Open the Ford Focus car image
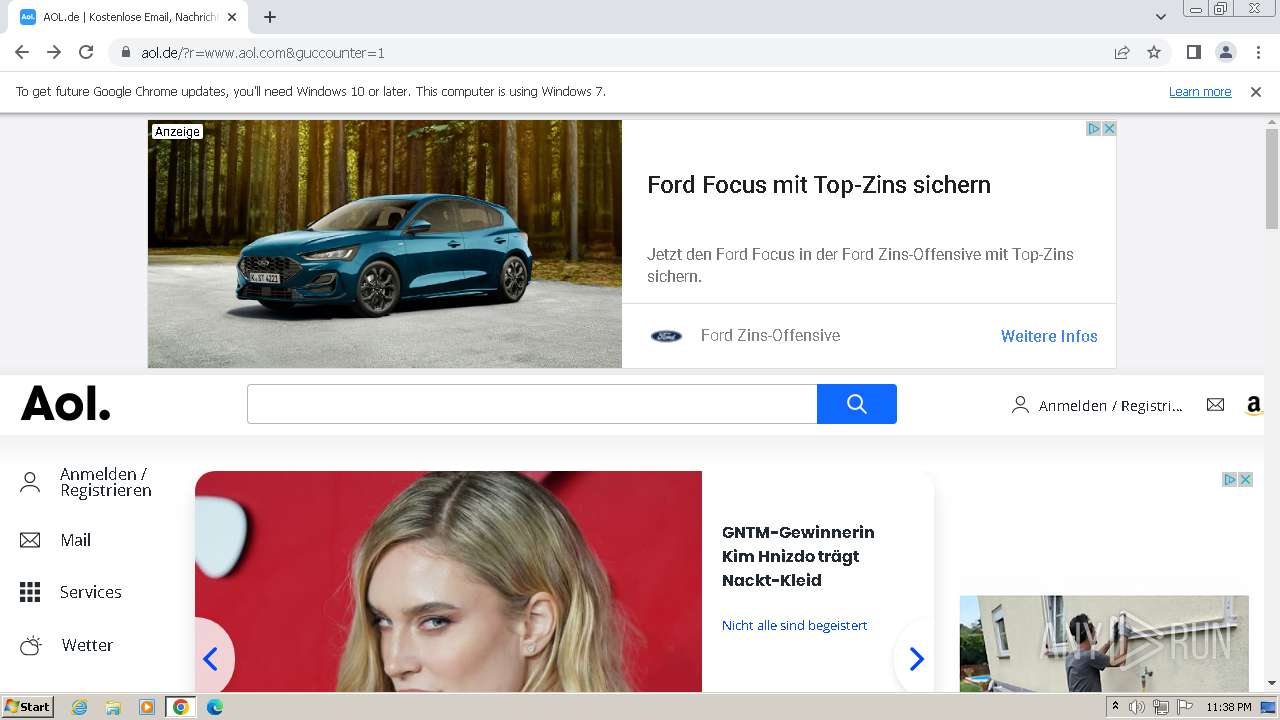The height and width of the screenshot is (720, 1280). tap(385, 244)
